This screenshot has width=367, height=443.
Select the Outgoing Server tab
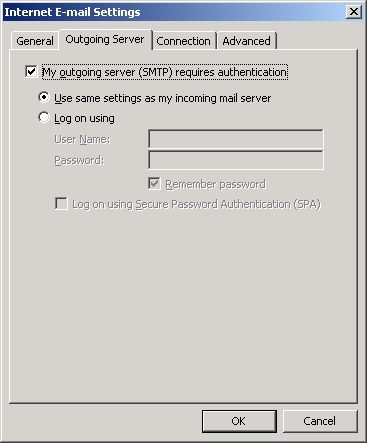(105, 39)
